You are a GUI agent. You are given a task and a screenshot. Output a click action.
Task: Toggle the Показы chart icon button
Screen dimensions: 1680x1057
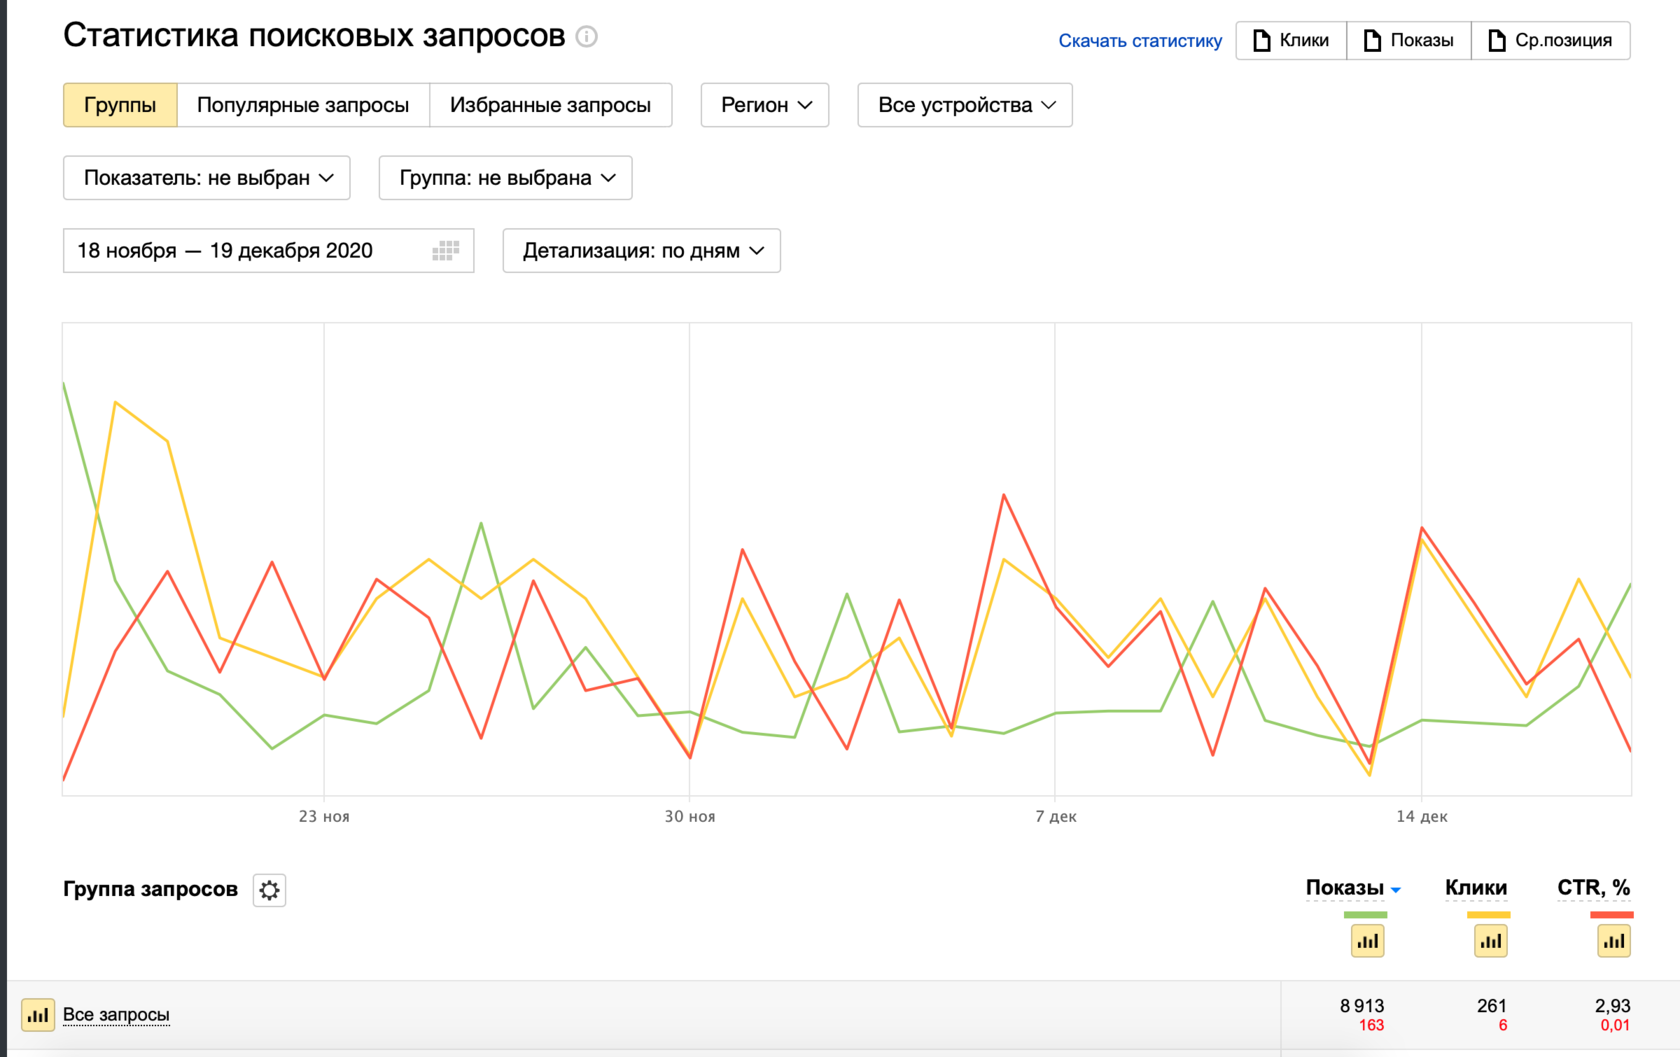tap(1367, 941)
